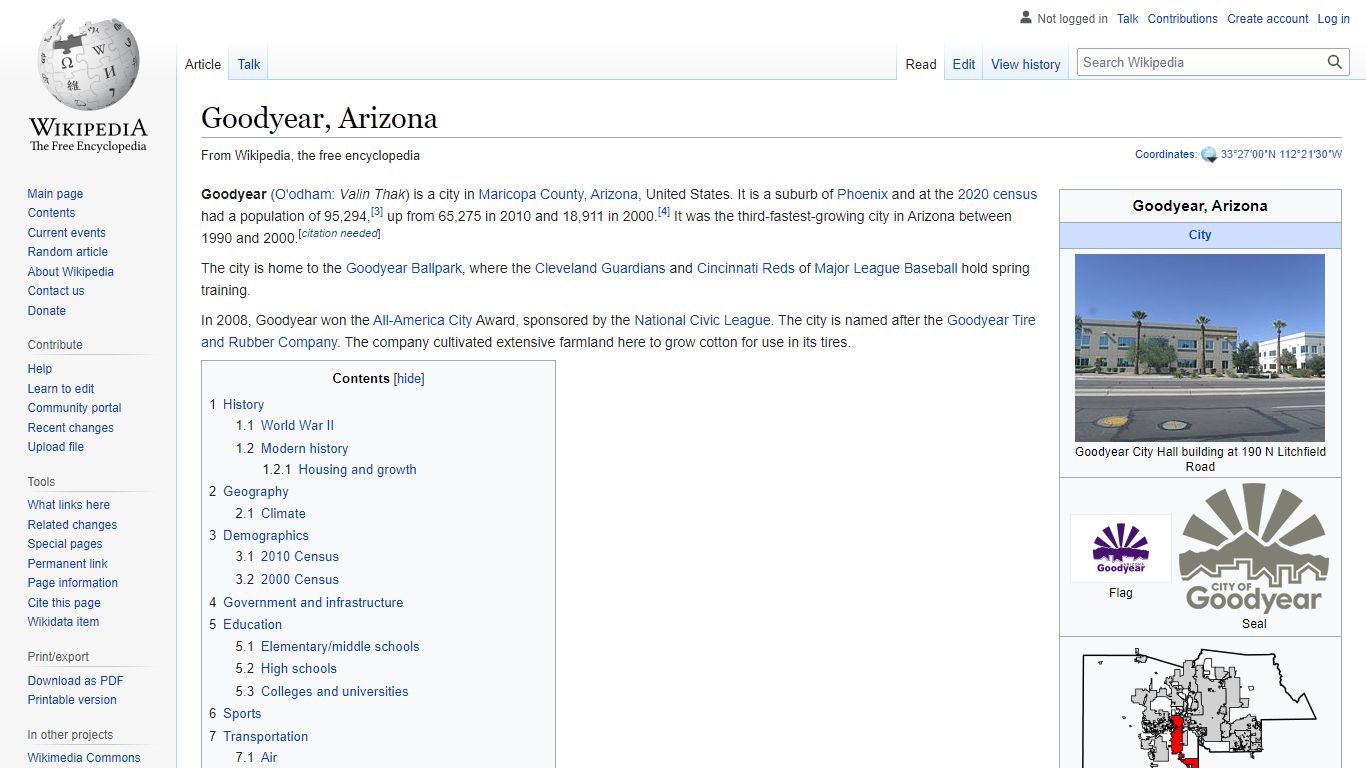Open the Goodyear flag image
1366x768 pixels.
pyautogui.click(x=1120, y=548)
